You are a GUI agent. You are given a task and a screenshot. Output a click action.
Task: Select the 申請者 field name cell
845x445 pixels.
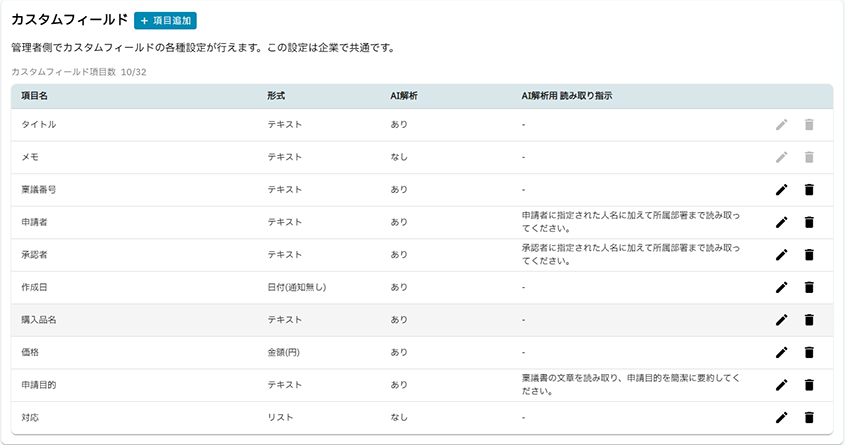[x=34, y=222]
